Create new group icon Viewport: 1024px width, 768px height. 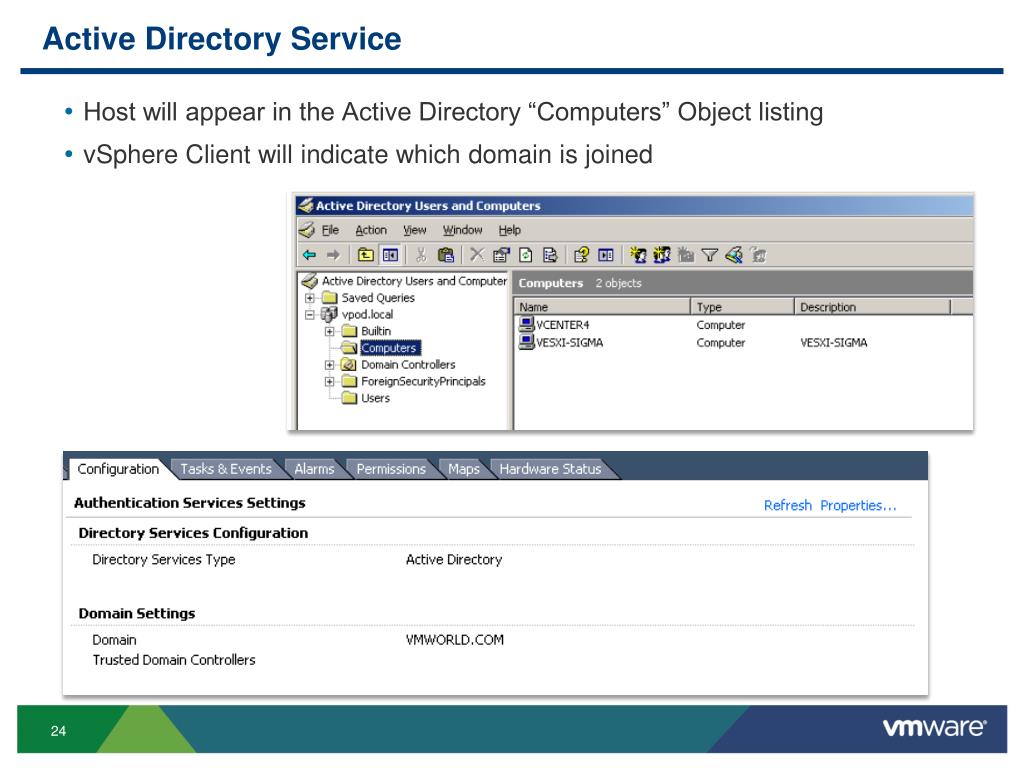point(662,255)
